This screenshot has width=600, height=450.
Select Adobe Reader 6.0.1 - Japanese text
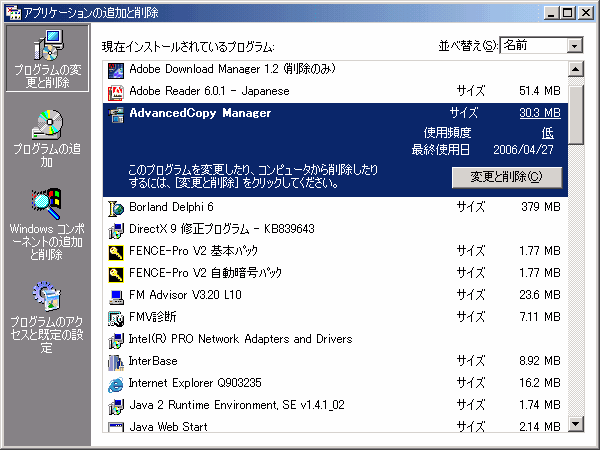209,91
